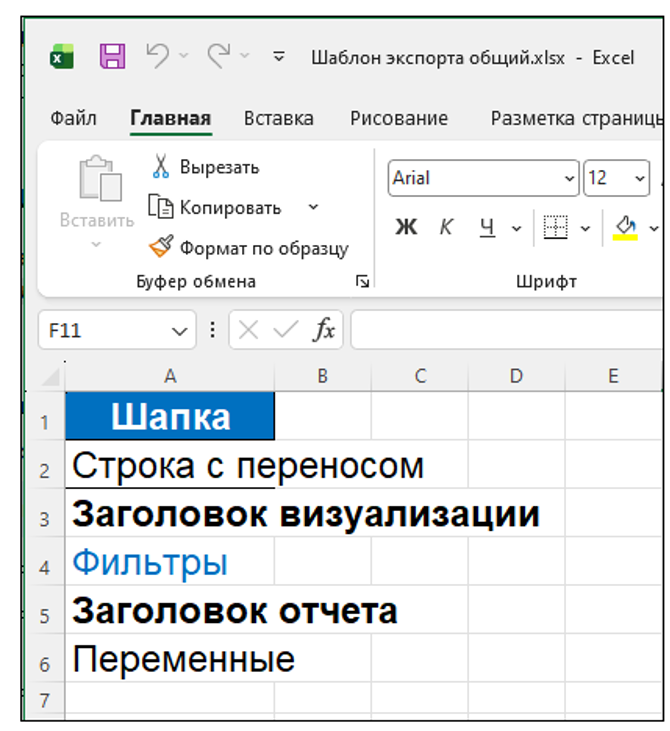Select row 4 header

(x=45, y=562)
